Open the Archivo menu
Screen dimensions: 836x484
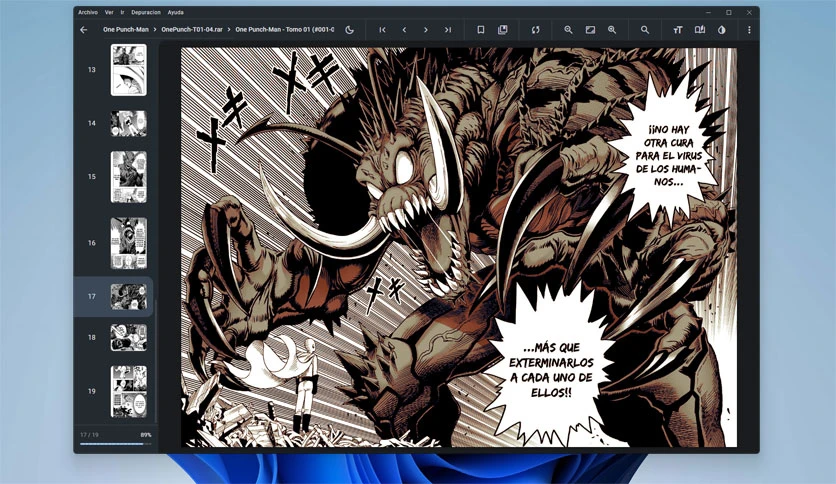coord(88,12)
